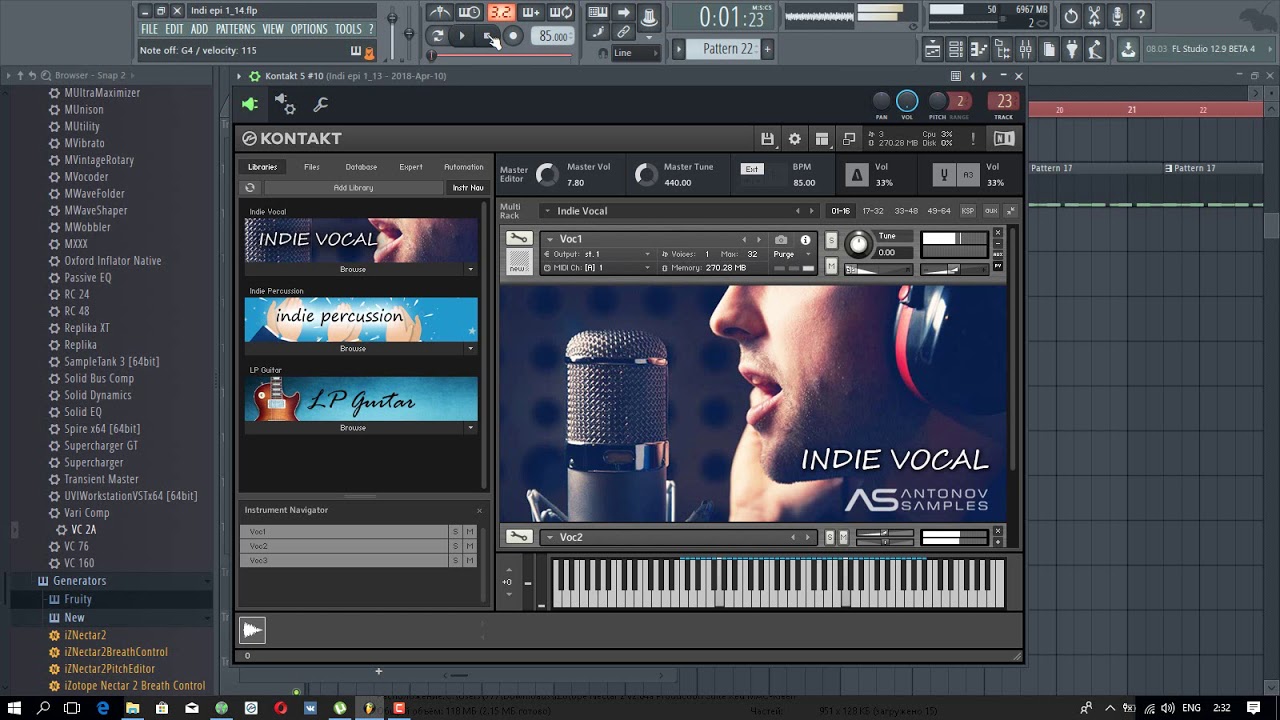This screenshot has height=720, width=1280.
Task: Open FL Studio plugin picker plug icon
Action: tap(1072, 49)
